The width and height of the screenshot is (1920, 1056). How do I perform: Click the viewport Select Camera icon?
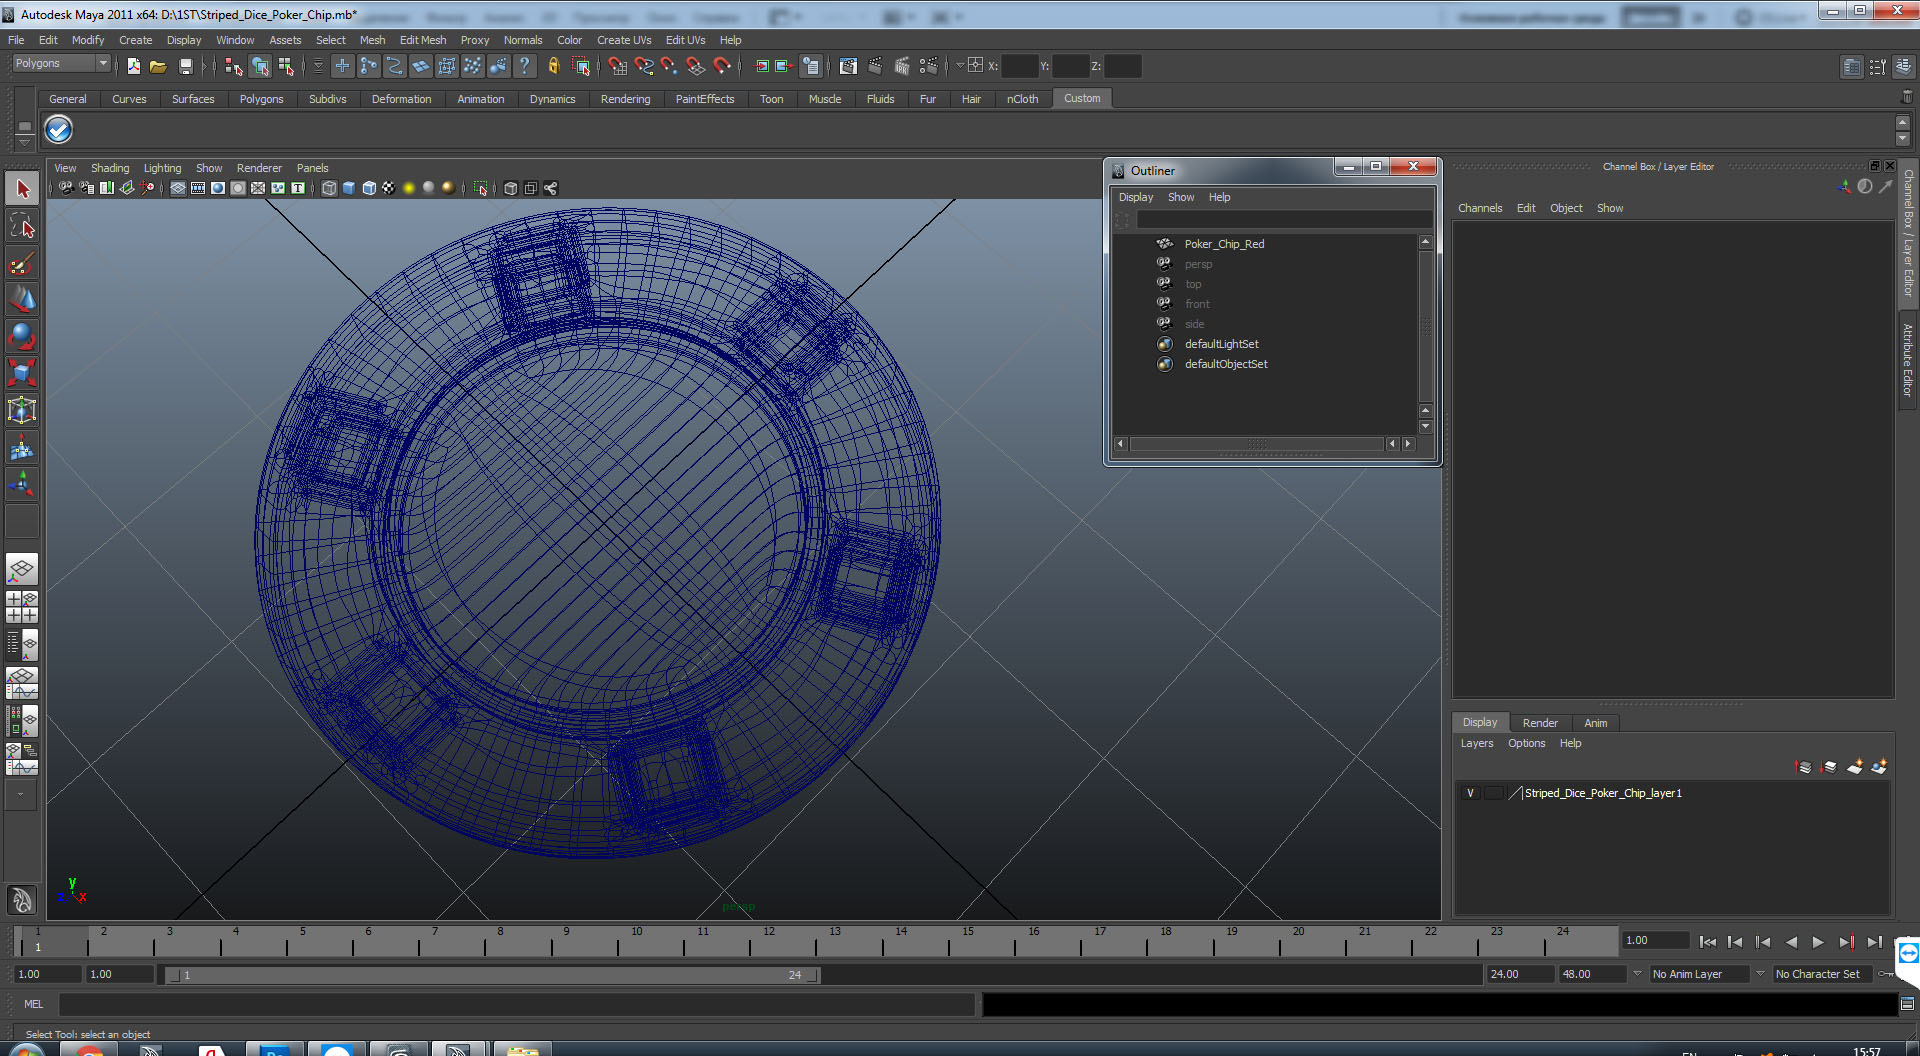tap(66, 188)
